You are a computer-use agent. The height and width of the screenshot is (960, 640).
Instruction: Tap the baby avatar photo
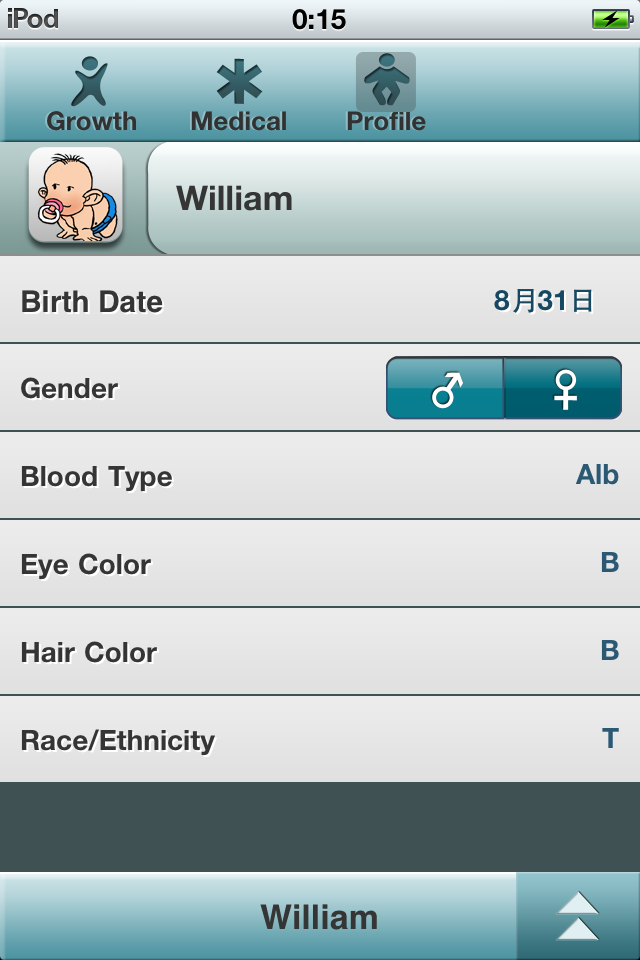pos(75,195)
